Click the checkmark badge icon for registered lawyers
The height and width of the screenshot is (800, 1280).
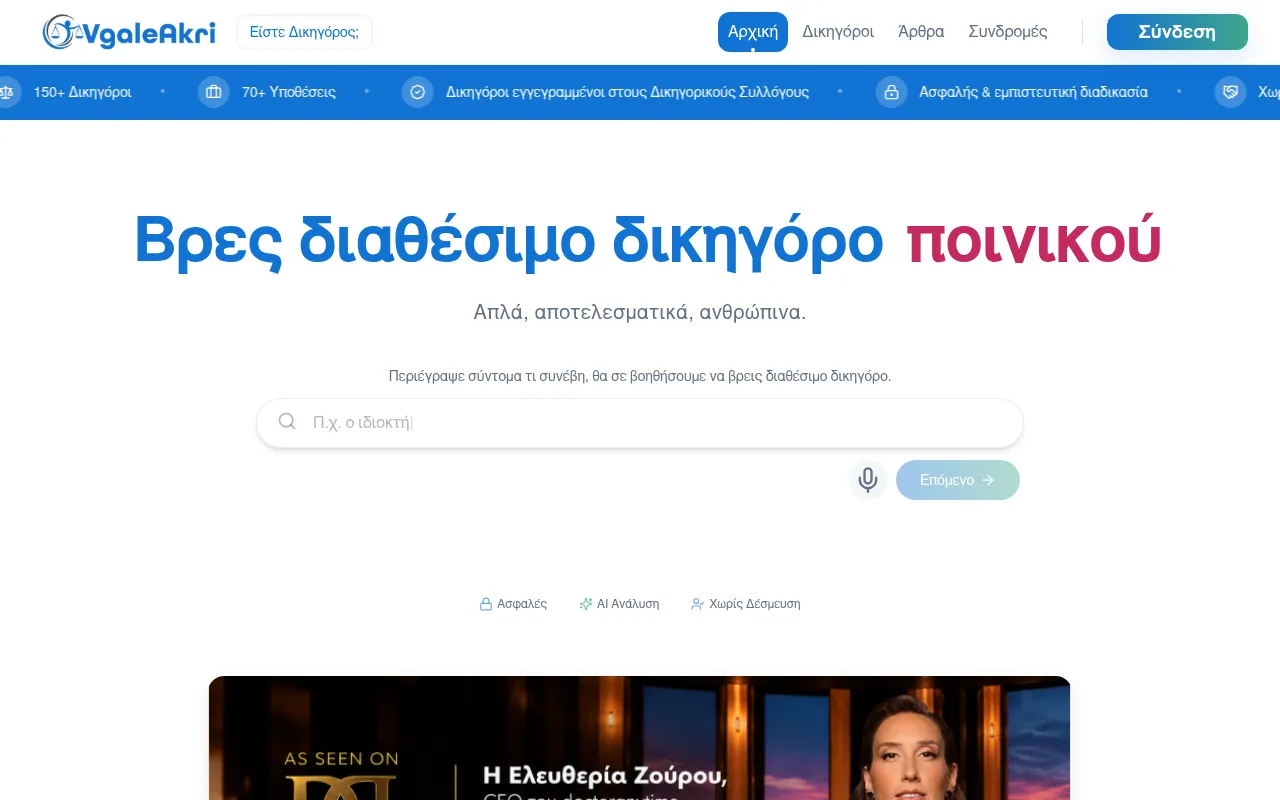pos(417,92)
